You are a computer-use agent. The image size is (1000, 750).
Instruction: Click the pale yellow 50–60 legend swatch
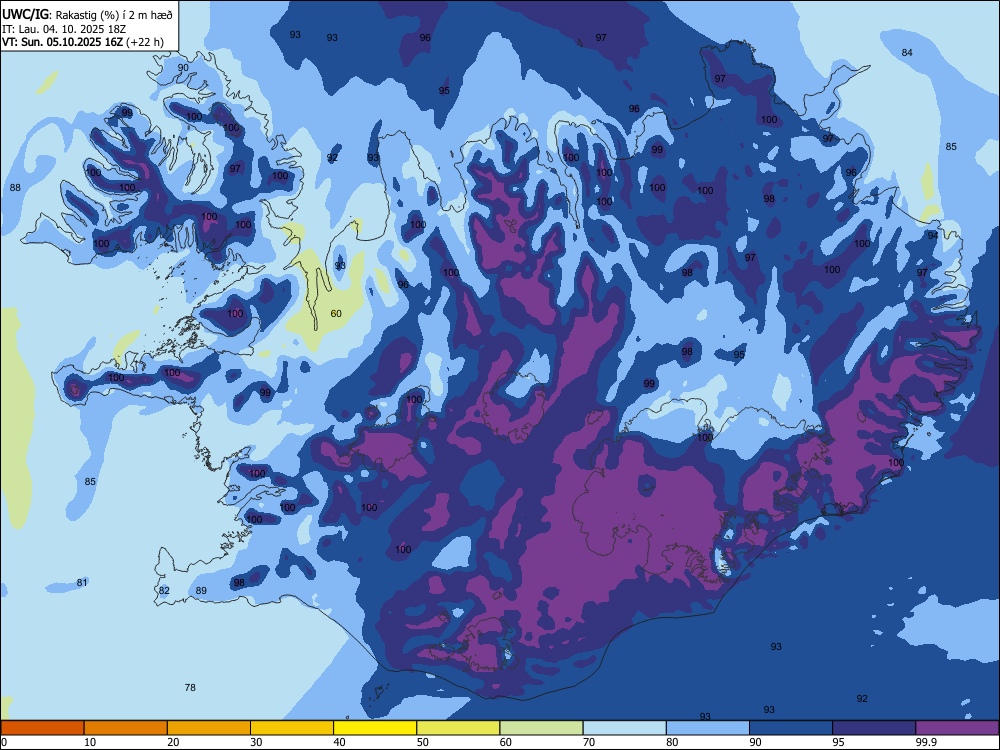coord(459,728)
